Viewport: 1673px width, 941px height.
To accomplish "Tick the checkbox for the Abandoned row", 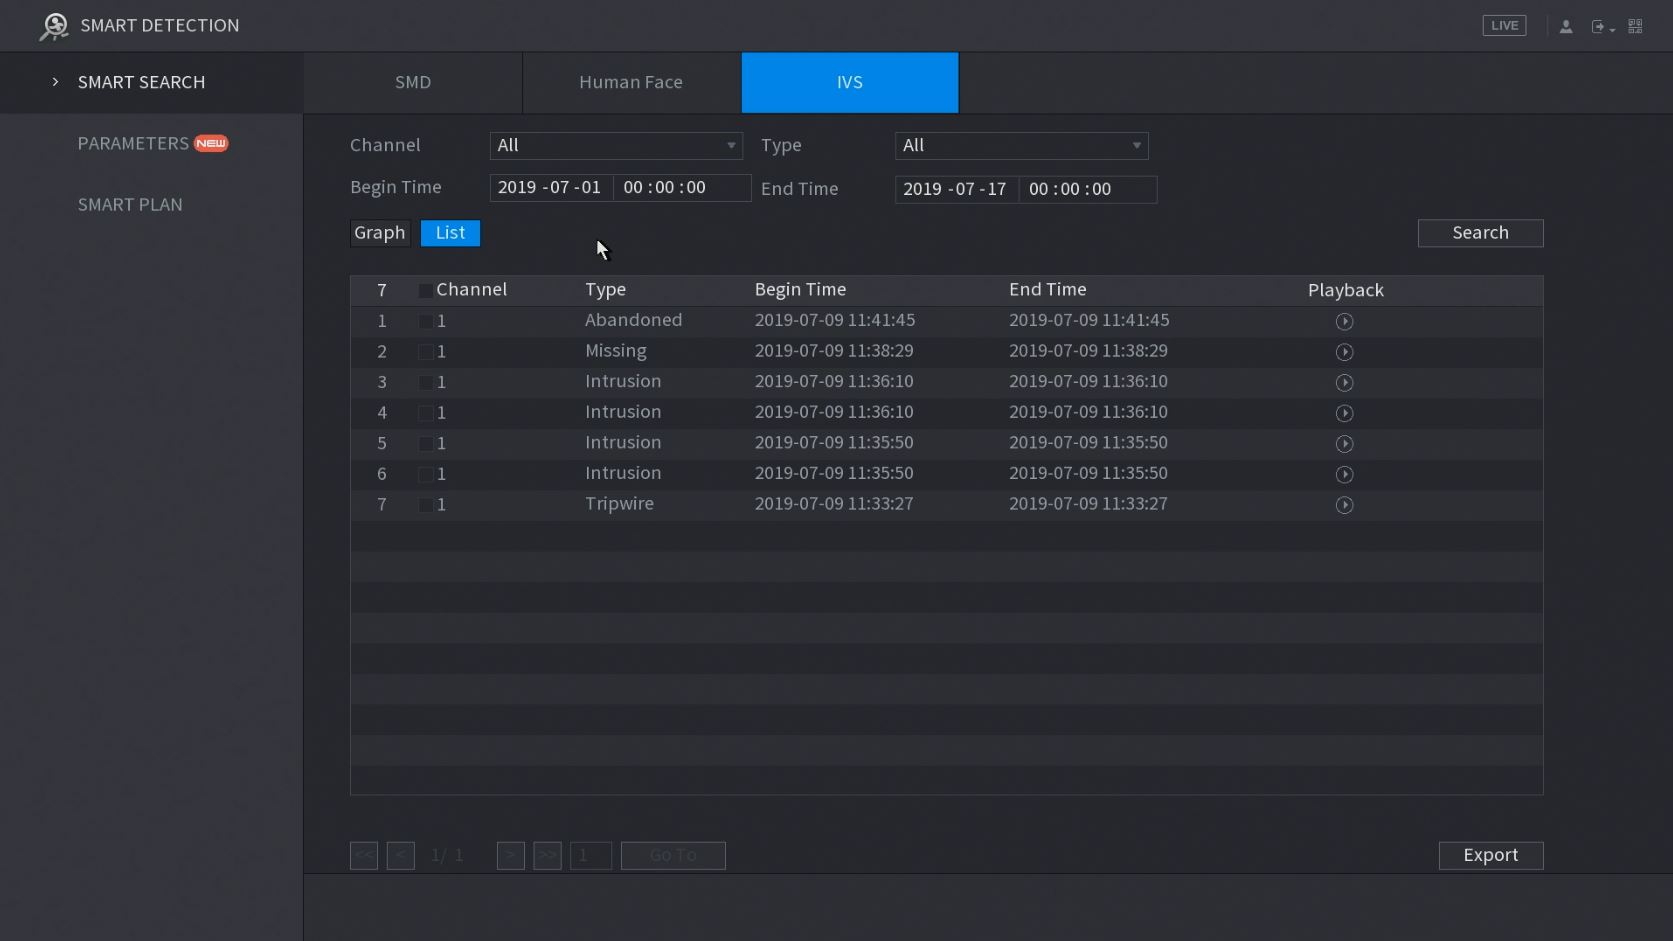I will click(x=426, y=322).
